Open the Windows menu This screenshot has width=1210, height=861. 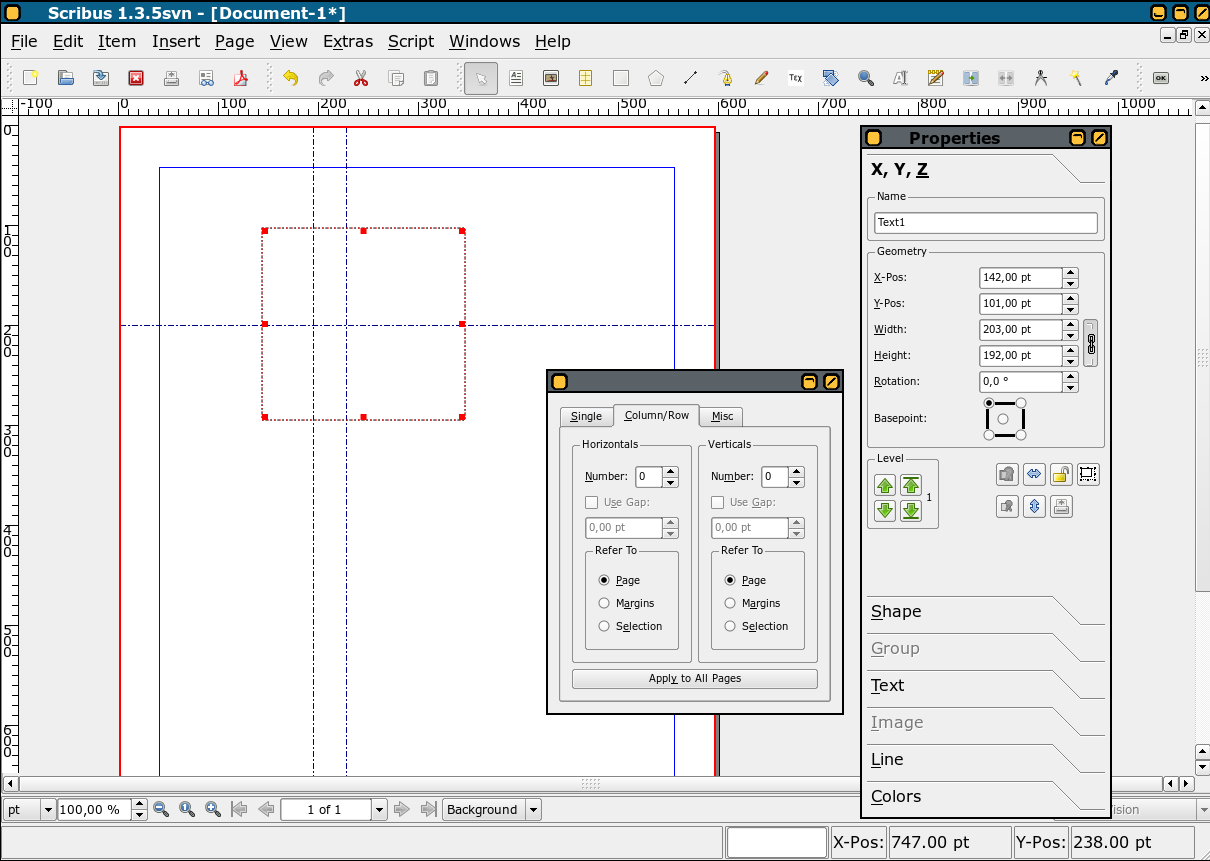(484, 41)
